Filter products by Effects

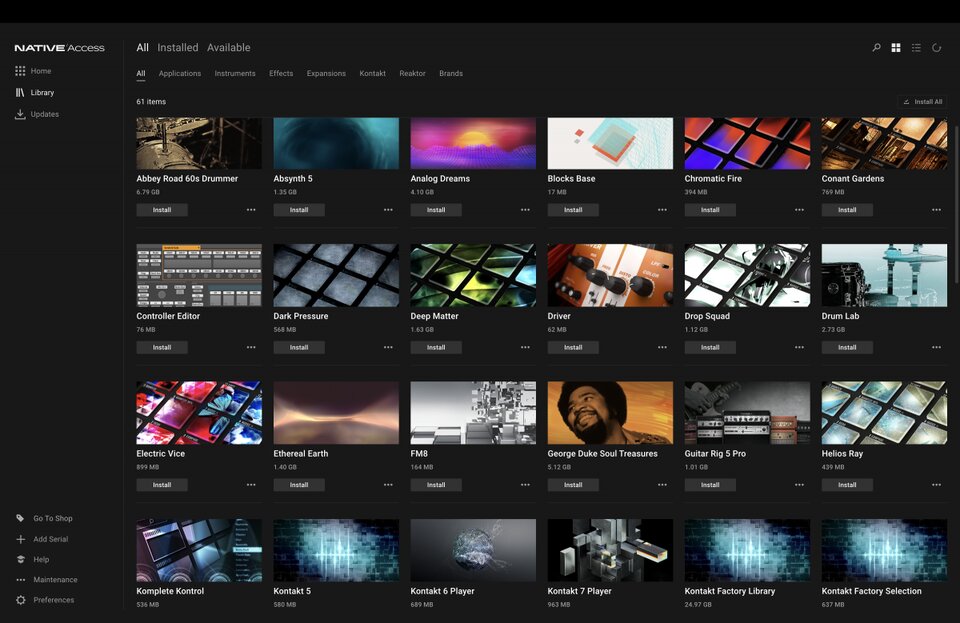[281, 73]
